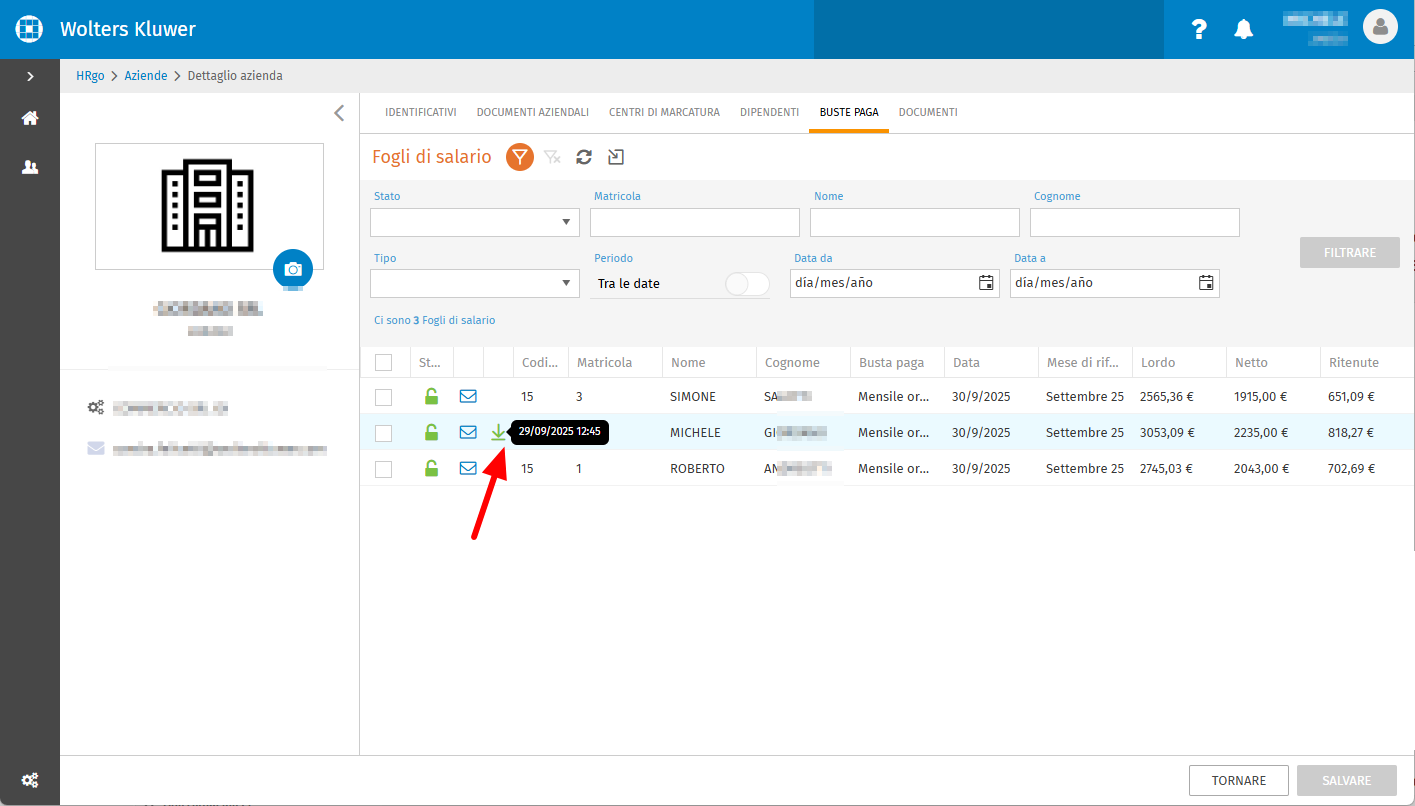Click the Filtrare button
Viewport: 1415px width, 806px height.
click(1350, 253)
